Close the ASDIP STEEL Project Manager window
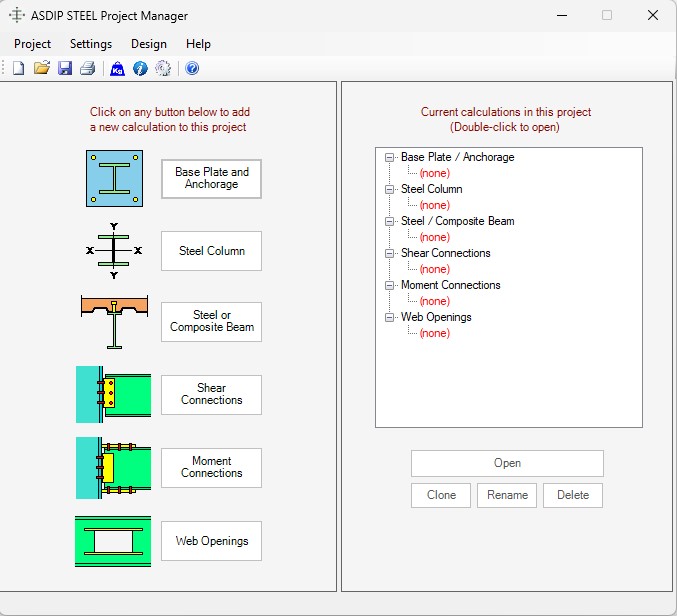Viewport: 677px width, 616px height. (x=652, y=16)
